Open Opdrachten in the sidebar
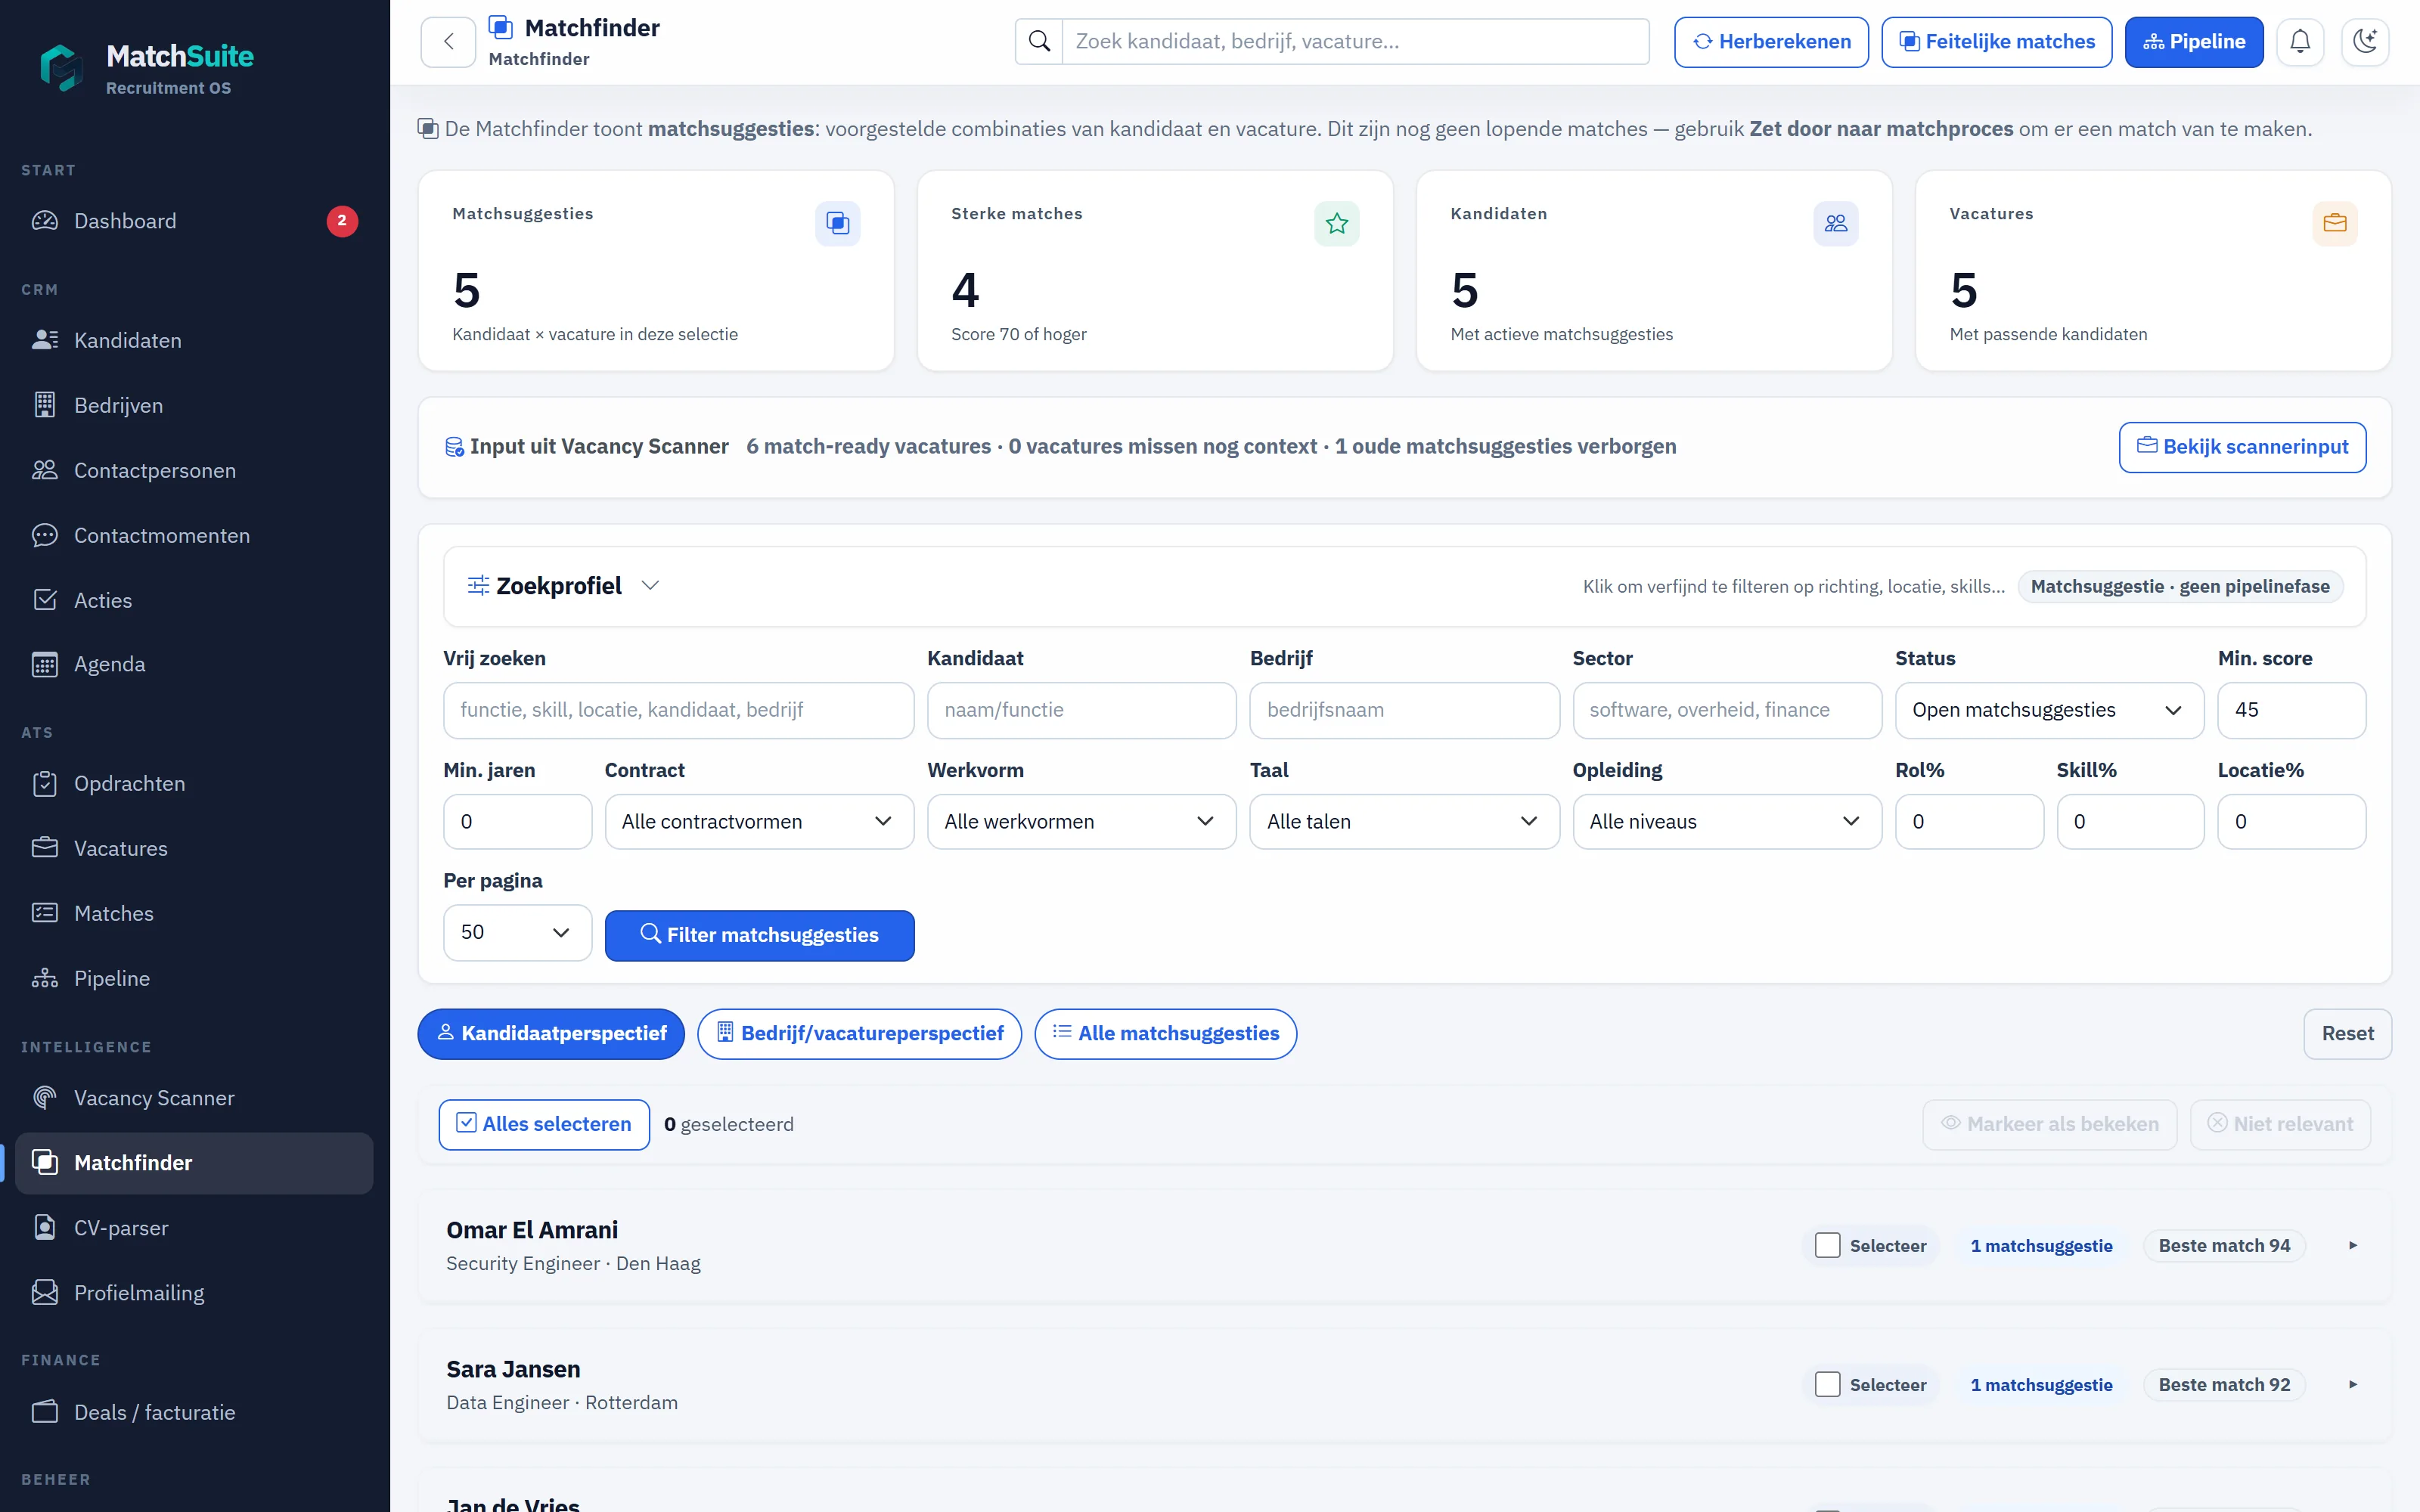Screen dimensions: 2420x1512 pos(194,783)
